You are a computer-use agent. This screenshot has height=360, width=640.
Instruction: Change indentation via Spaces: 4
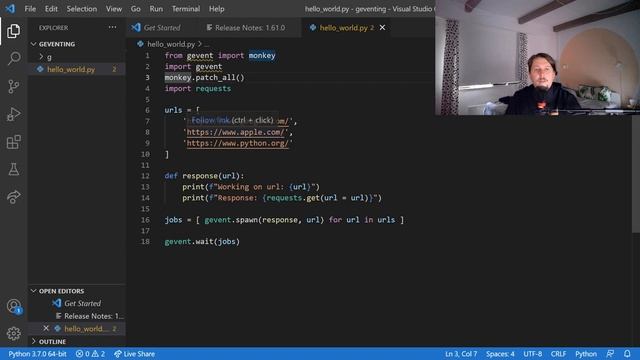(500, 354)
